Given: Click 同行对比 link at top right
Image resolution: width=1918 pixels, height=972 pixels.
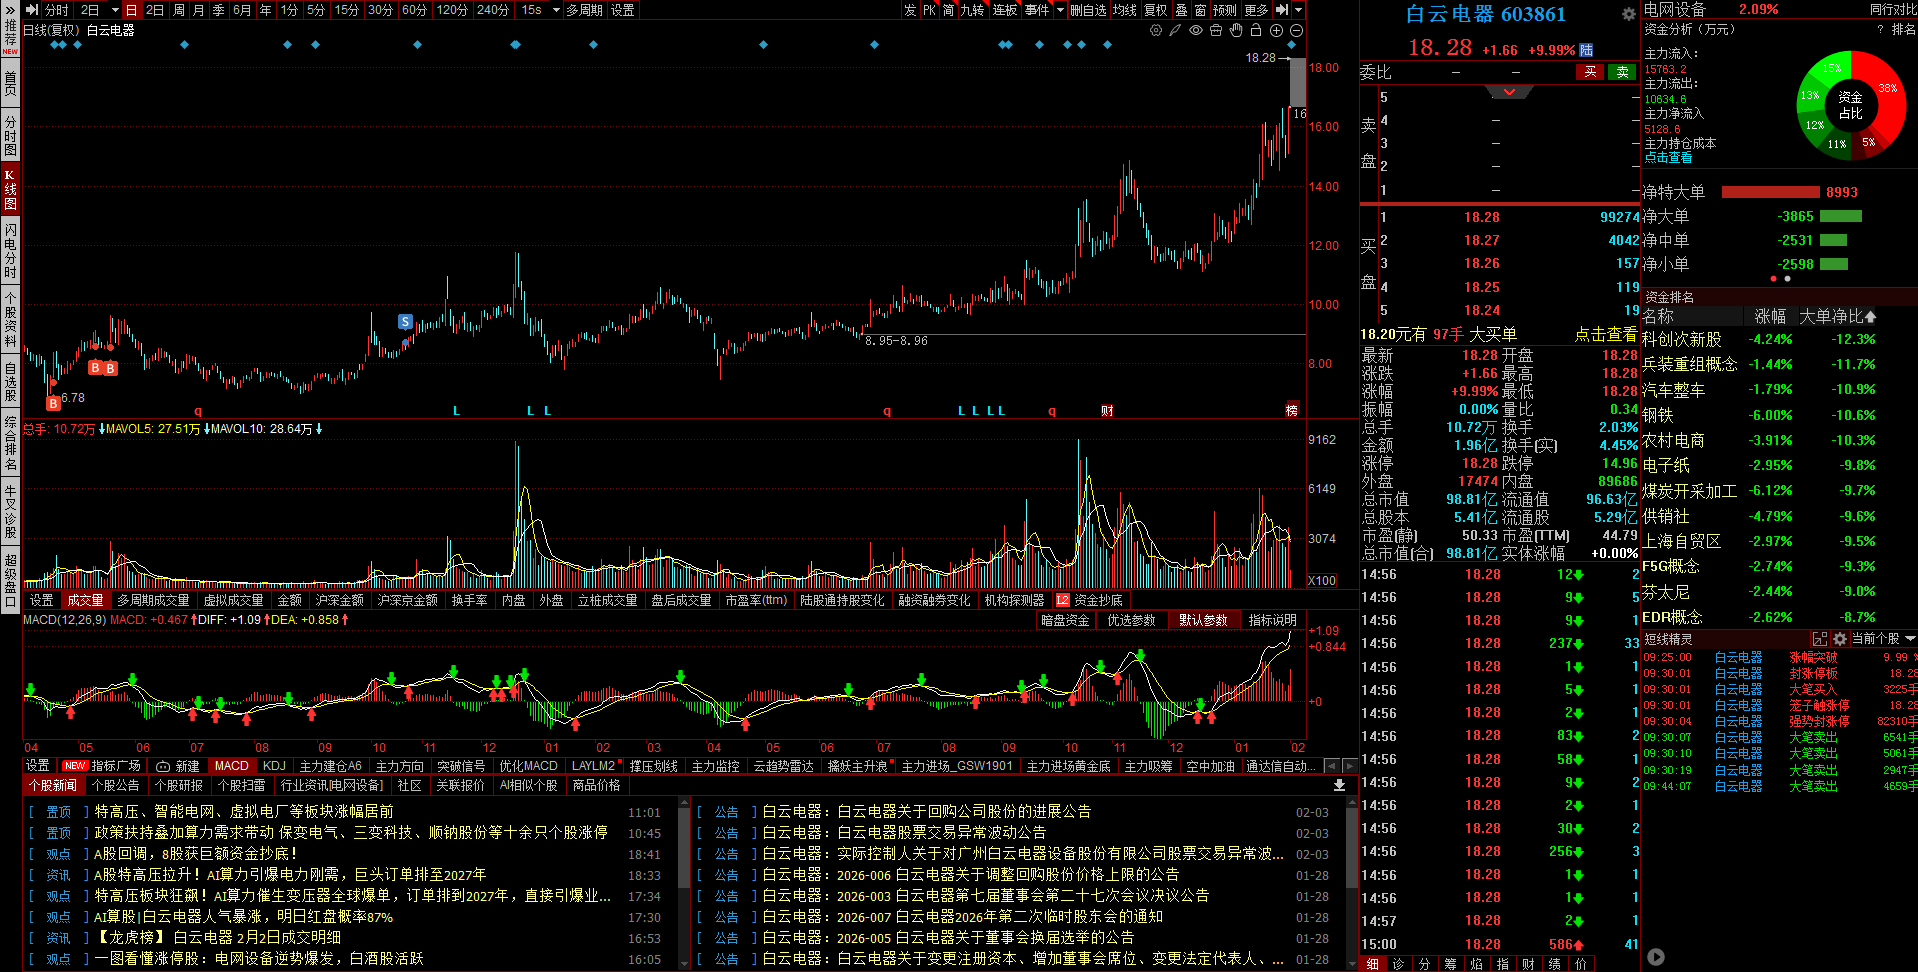Looking at the screenshot, I should (1894, 9).
